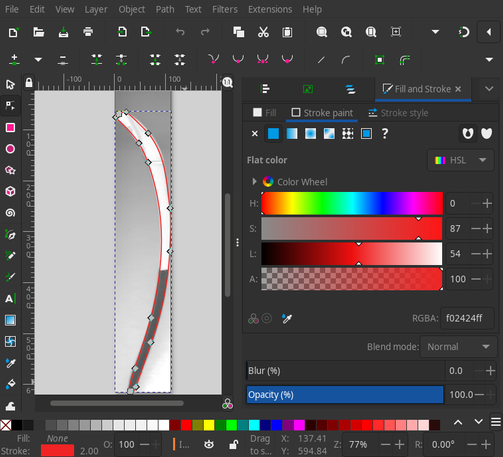Open the Filters menu
The image size is (503, 457).
pos(225,9)
